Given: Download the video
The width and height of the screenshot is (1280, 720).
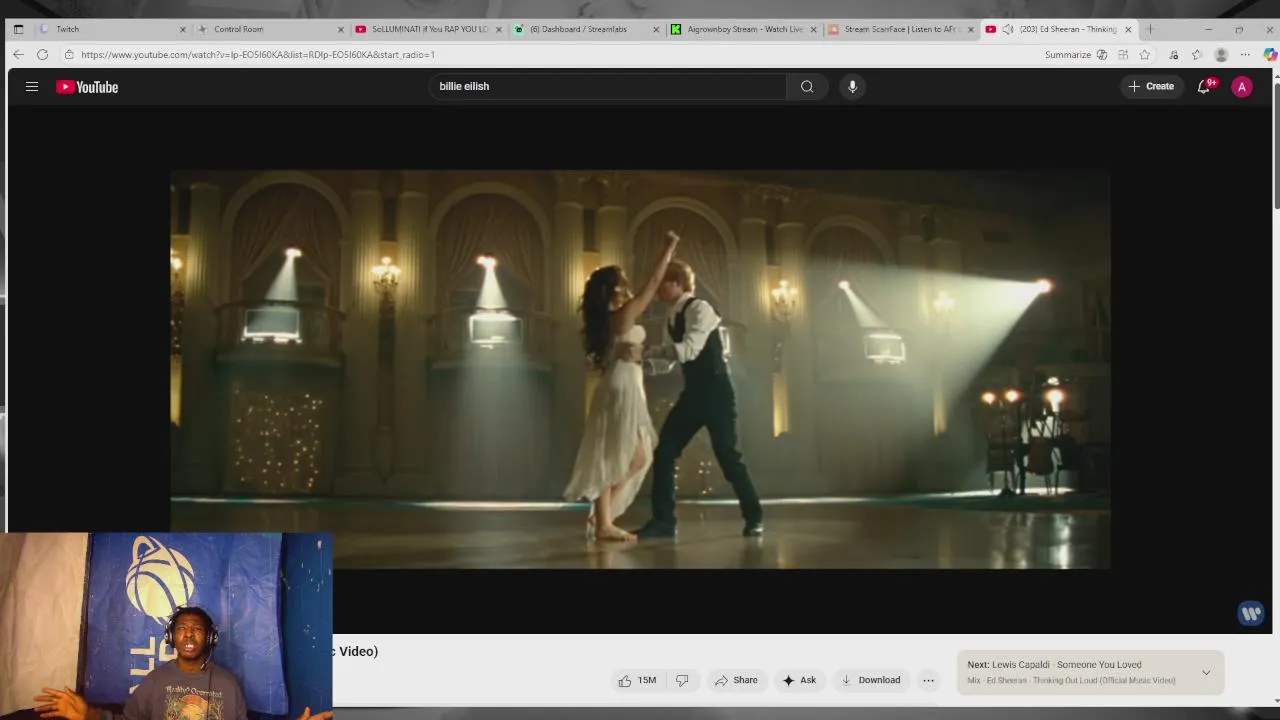Looking at the screenshot, I should (870, 680).
